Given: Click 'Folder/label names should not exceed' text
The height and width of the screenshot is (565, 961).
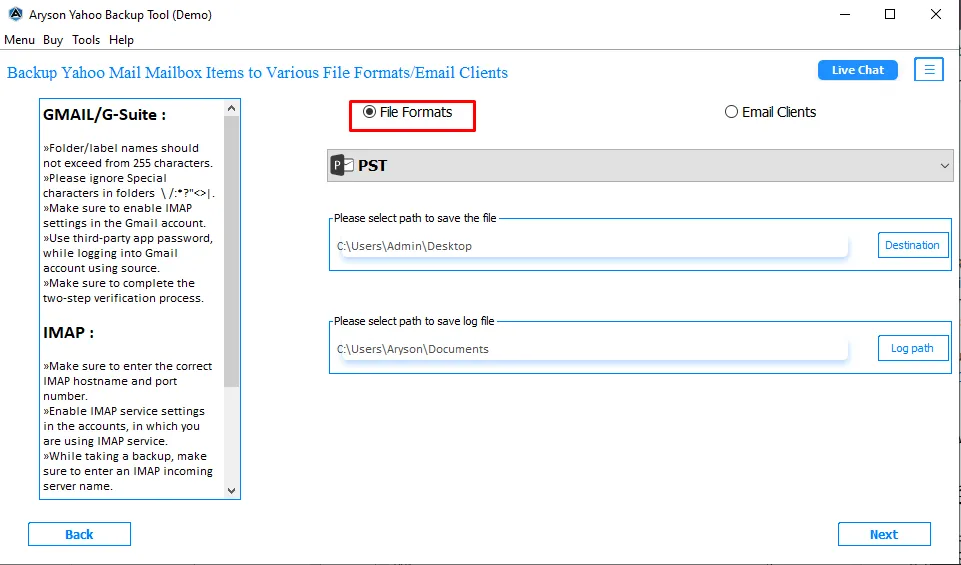Looking at the screenshot, I should (127, 156).
